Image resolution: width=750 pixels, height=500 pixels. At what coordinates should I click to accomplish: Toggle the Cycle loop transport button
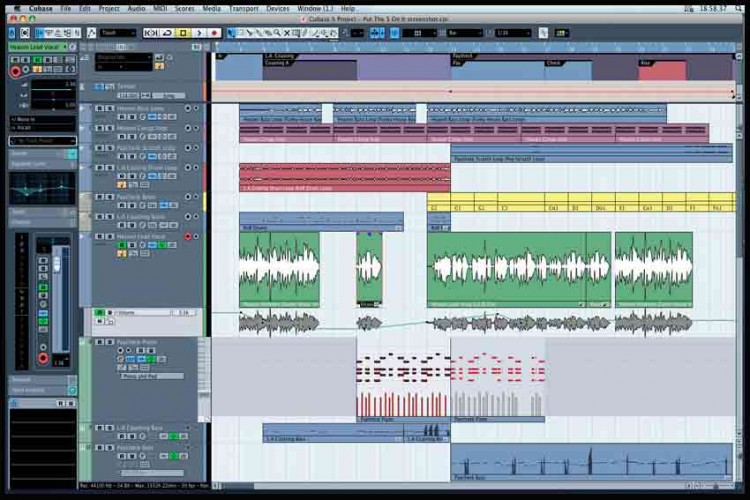click(167, 33)
